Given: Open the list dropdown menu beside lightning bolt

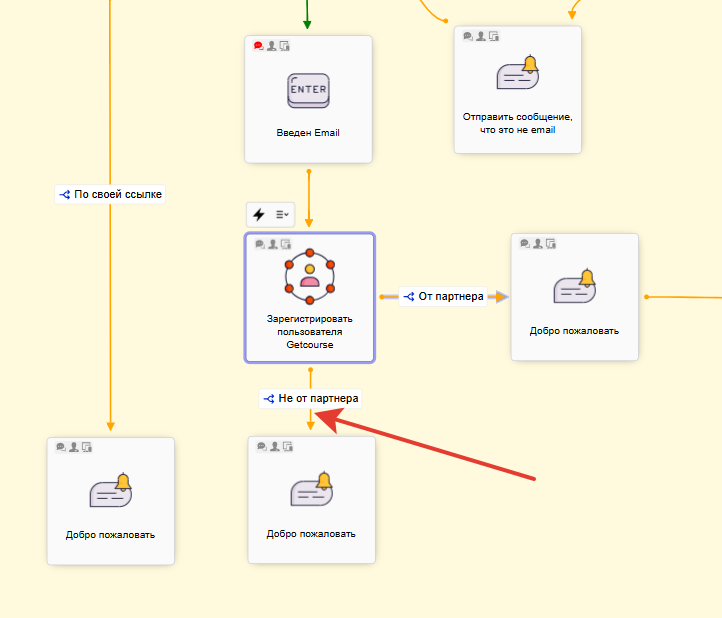Looking at the screenshot, I should 282,214.
